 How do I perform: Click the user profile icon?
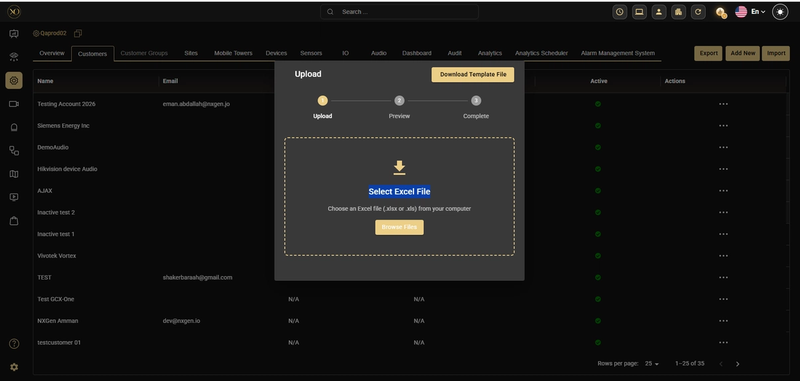(x=659, y=12)
